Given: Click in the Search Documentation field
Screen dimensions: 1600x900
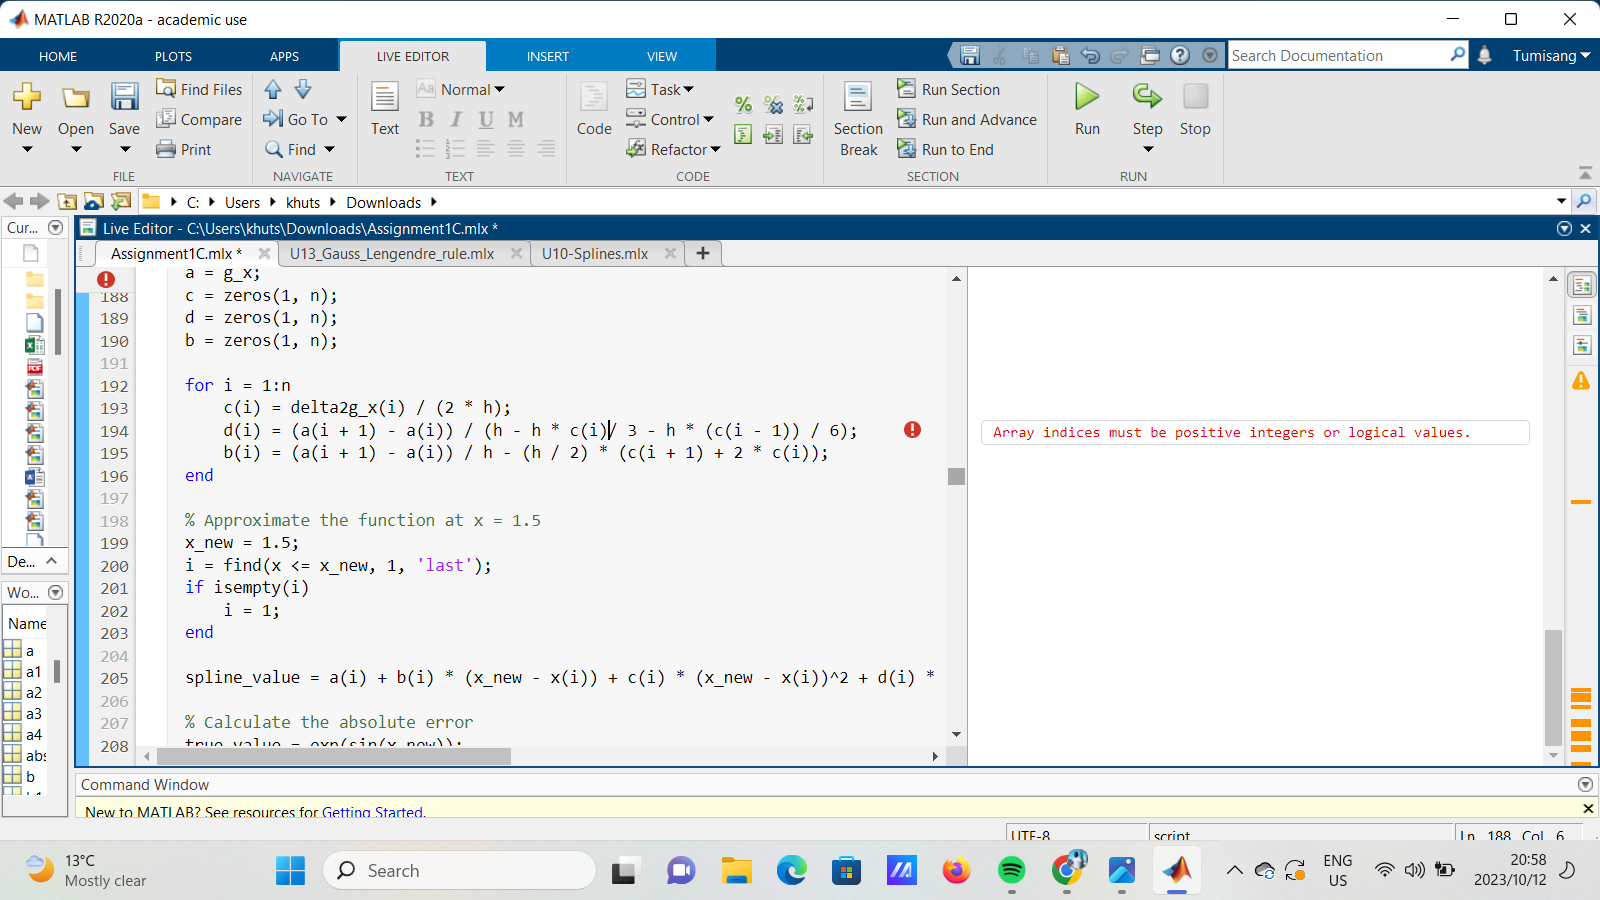Looking at the screenshot, I should 1340,55.
